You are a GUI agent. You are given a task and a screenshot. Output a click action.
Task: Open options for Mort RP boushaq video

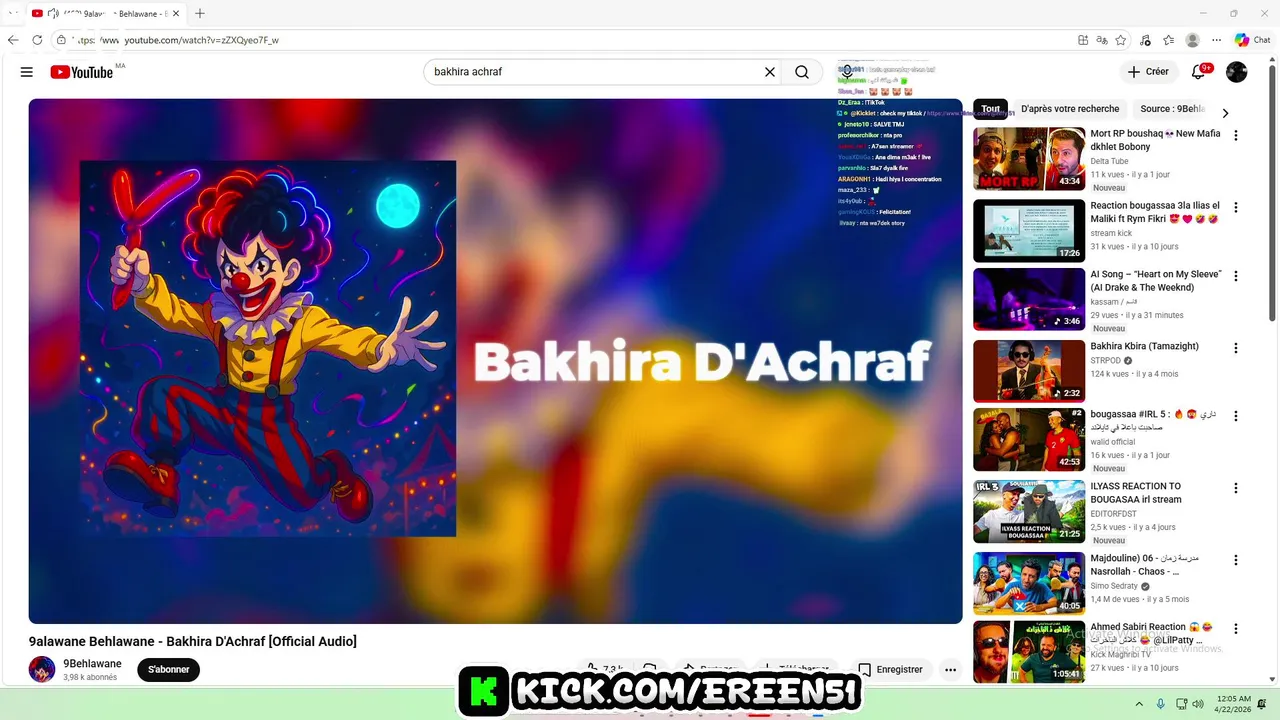coord(1236,135)
